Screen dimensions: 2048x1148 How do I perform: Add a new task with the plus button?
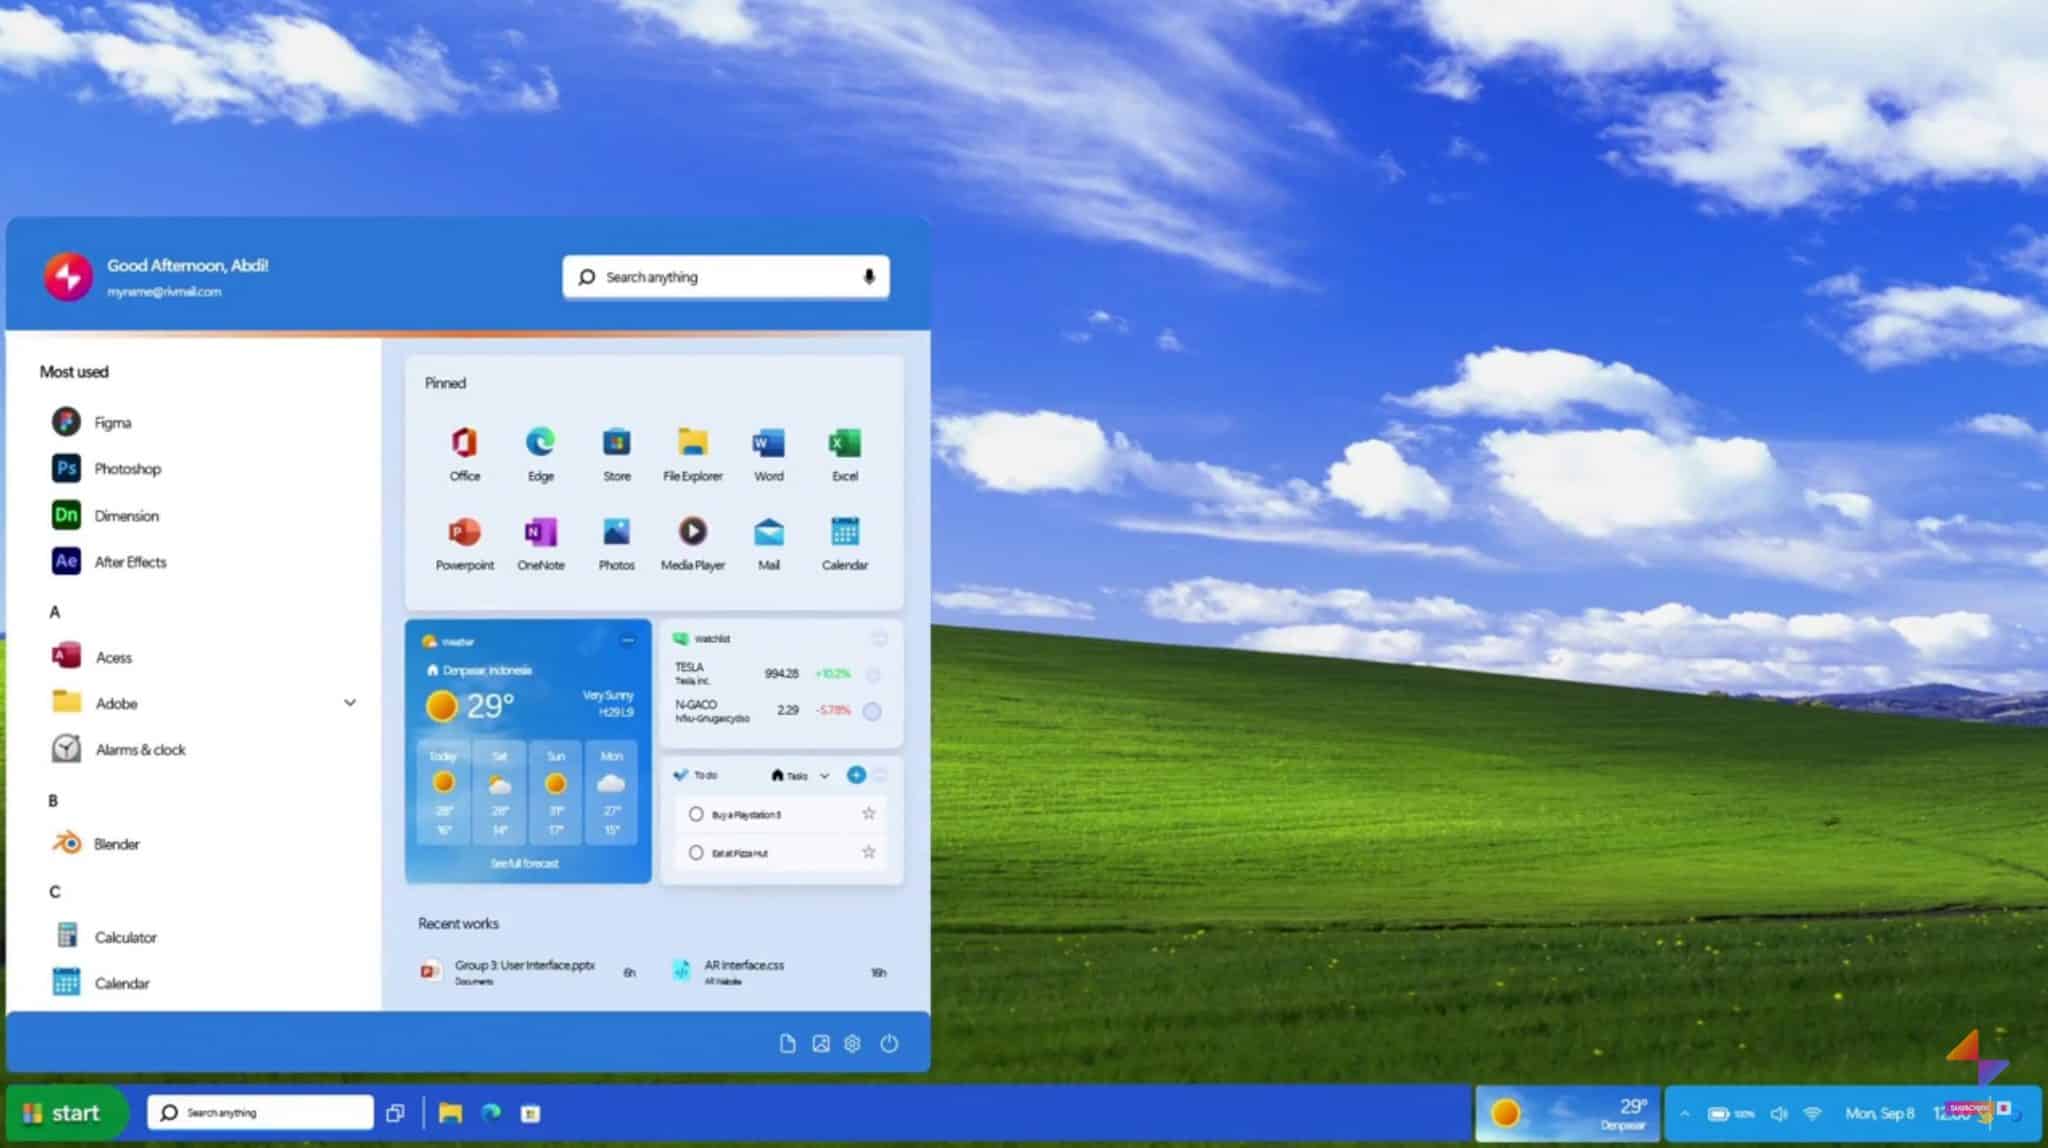[856, 775]
